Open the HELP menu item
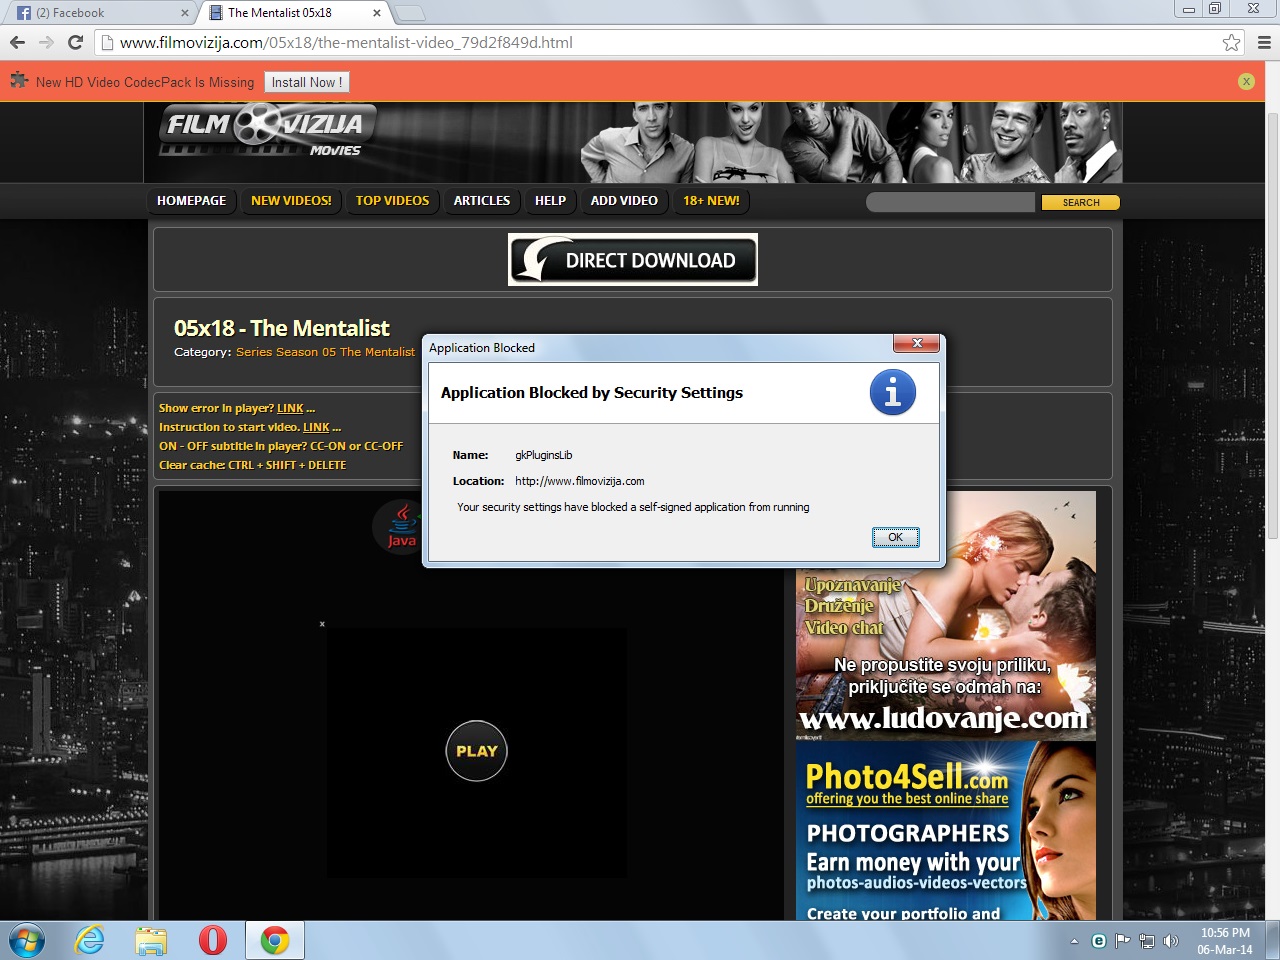Image resolution: width=1280 pixels, height=960 pixels. (550, 201)
